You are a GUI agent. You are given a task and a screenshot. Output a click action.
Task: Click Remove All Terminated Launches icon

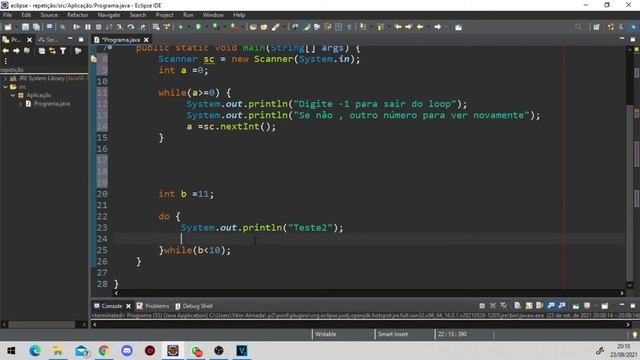pos(504,306)
